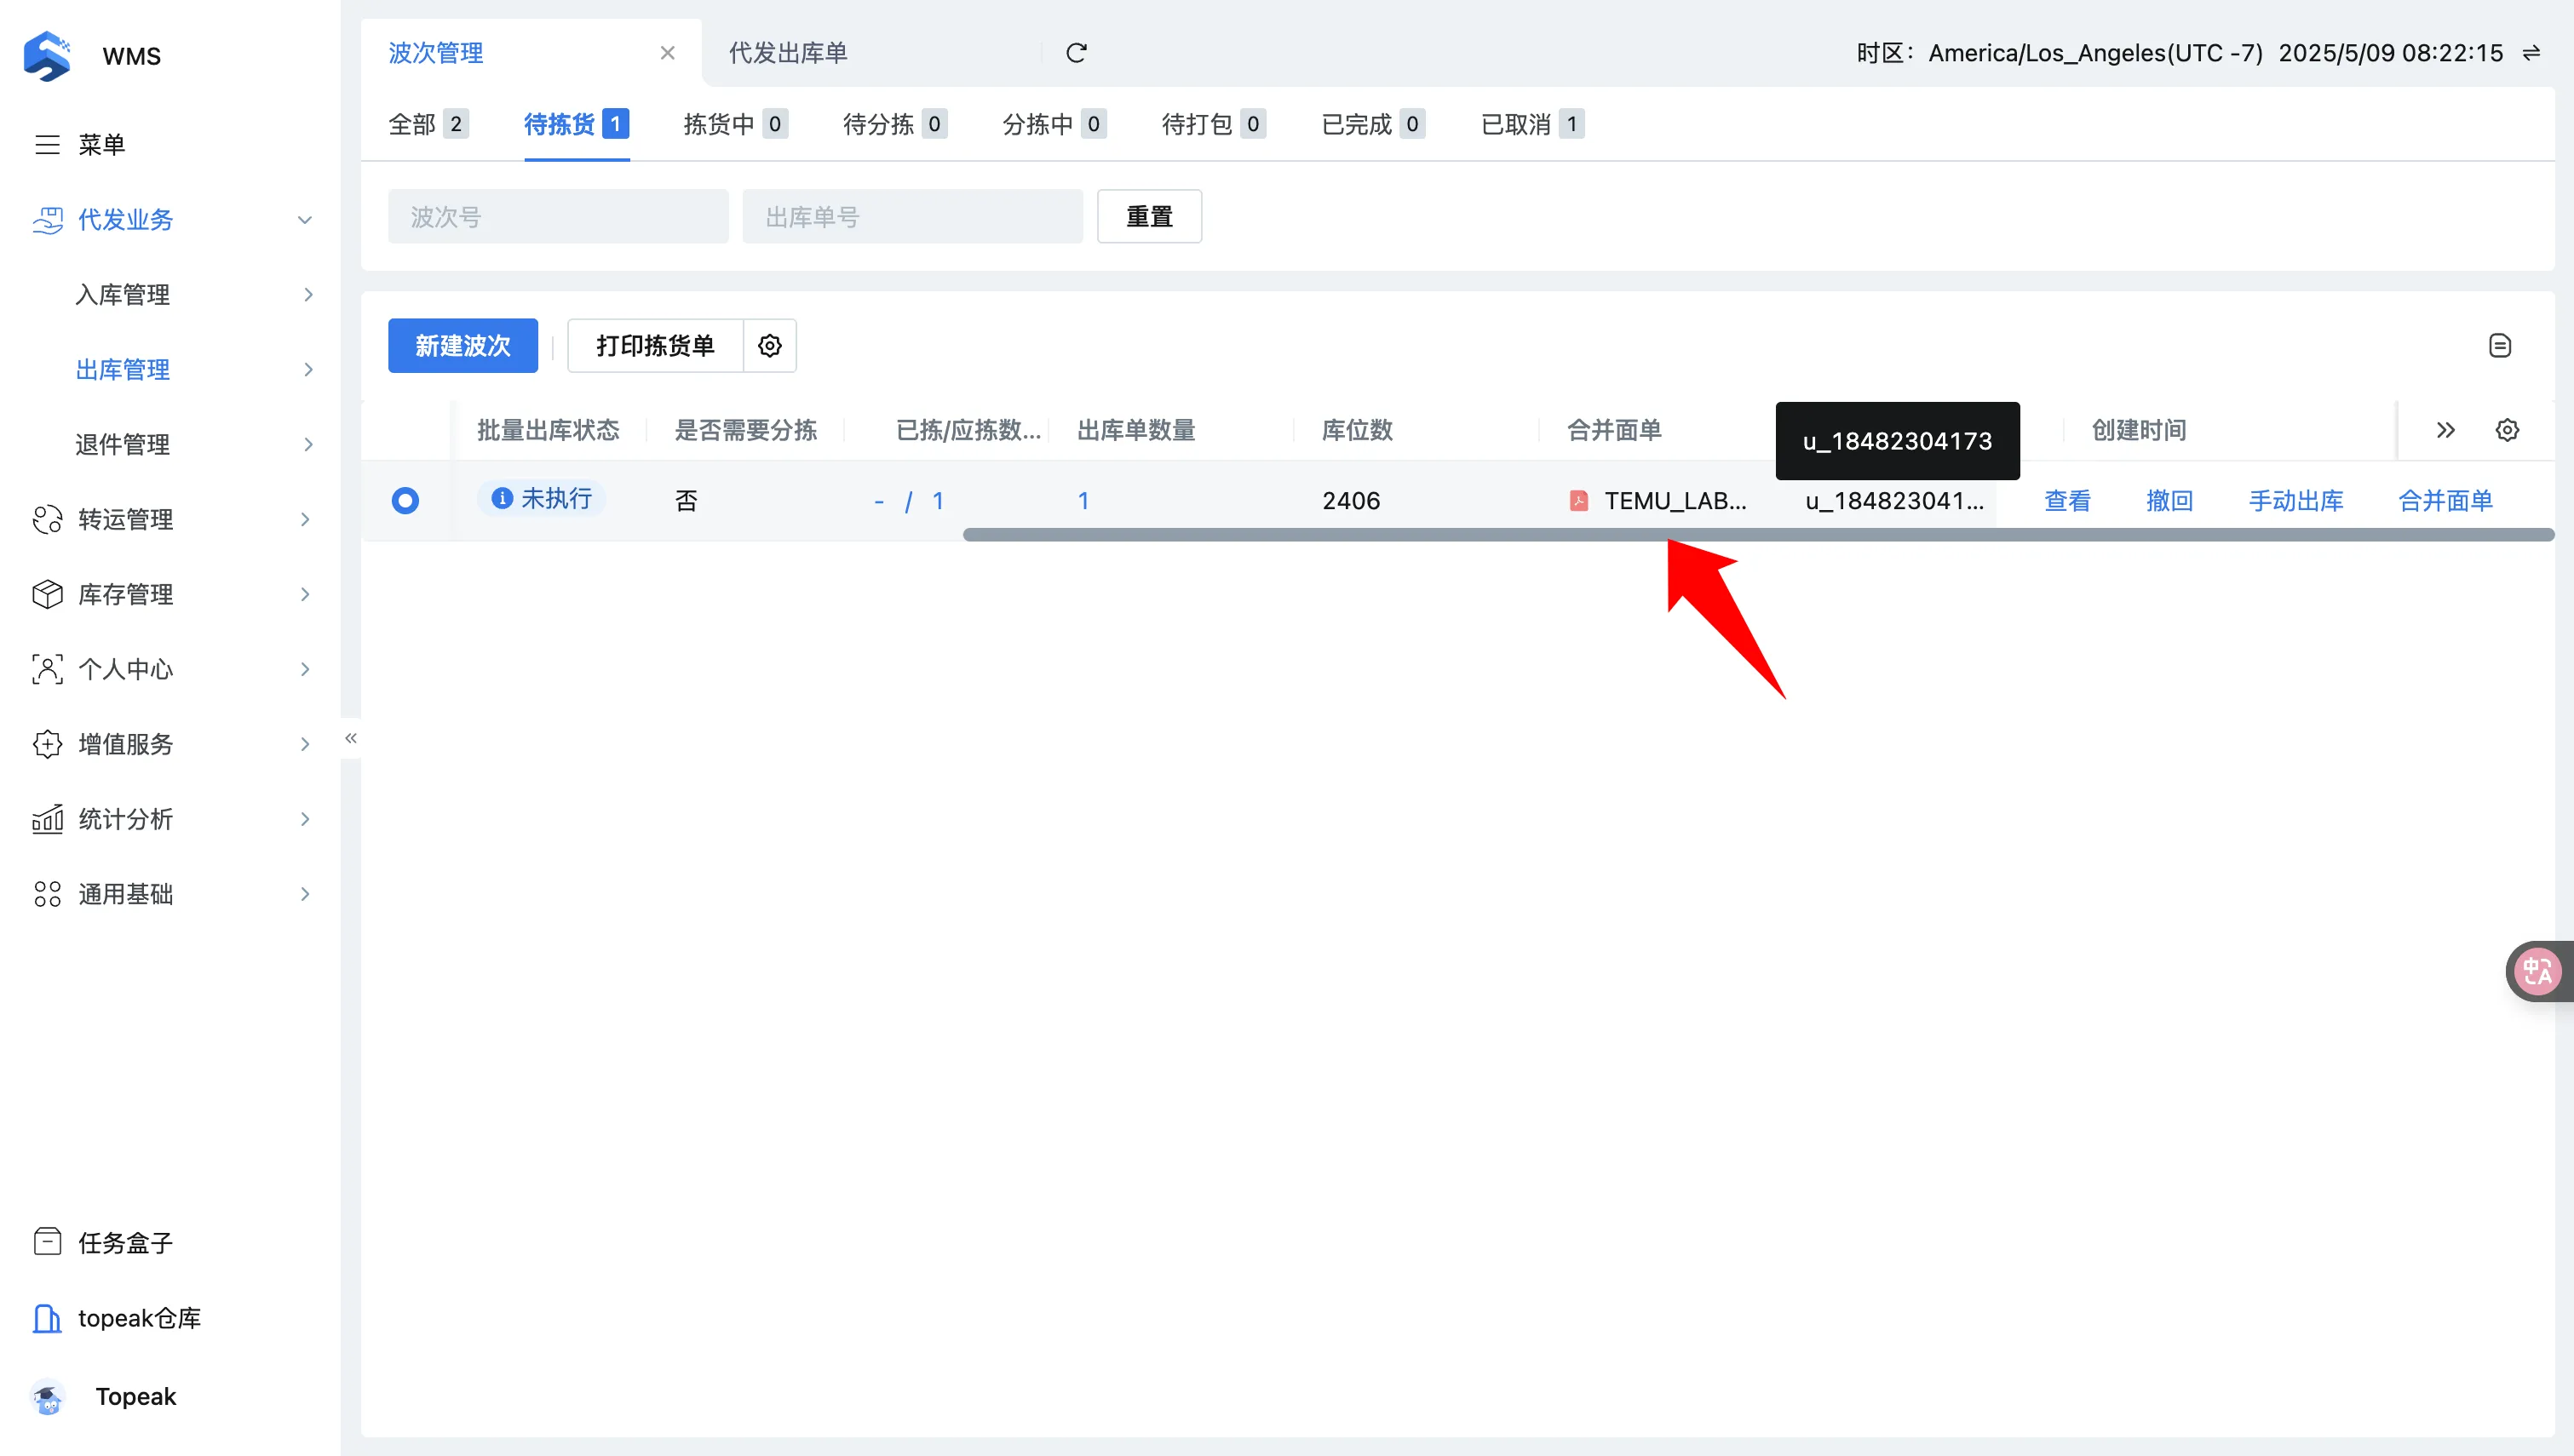This screenshot has width=2574, height=1456.
Task: Select the radio button for the wave row
Action: (x=405, y=500)
